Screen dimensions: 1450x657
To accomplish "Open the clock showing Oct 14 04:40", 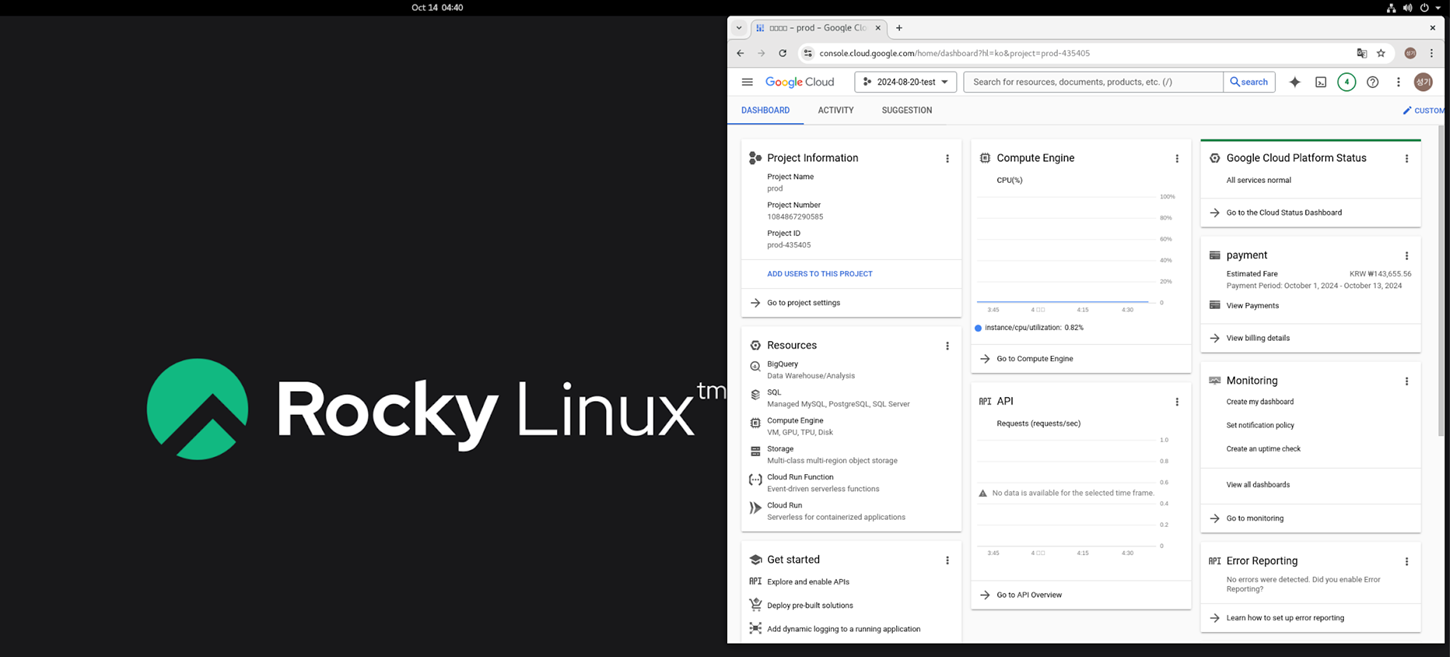I will (x=437, y=7).
